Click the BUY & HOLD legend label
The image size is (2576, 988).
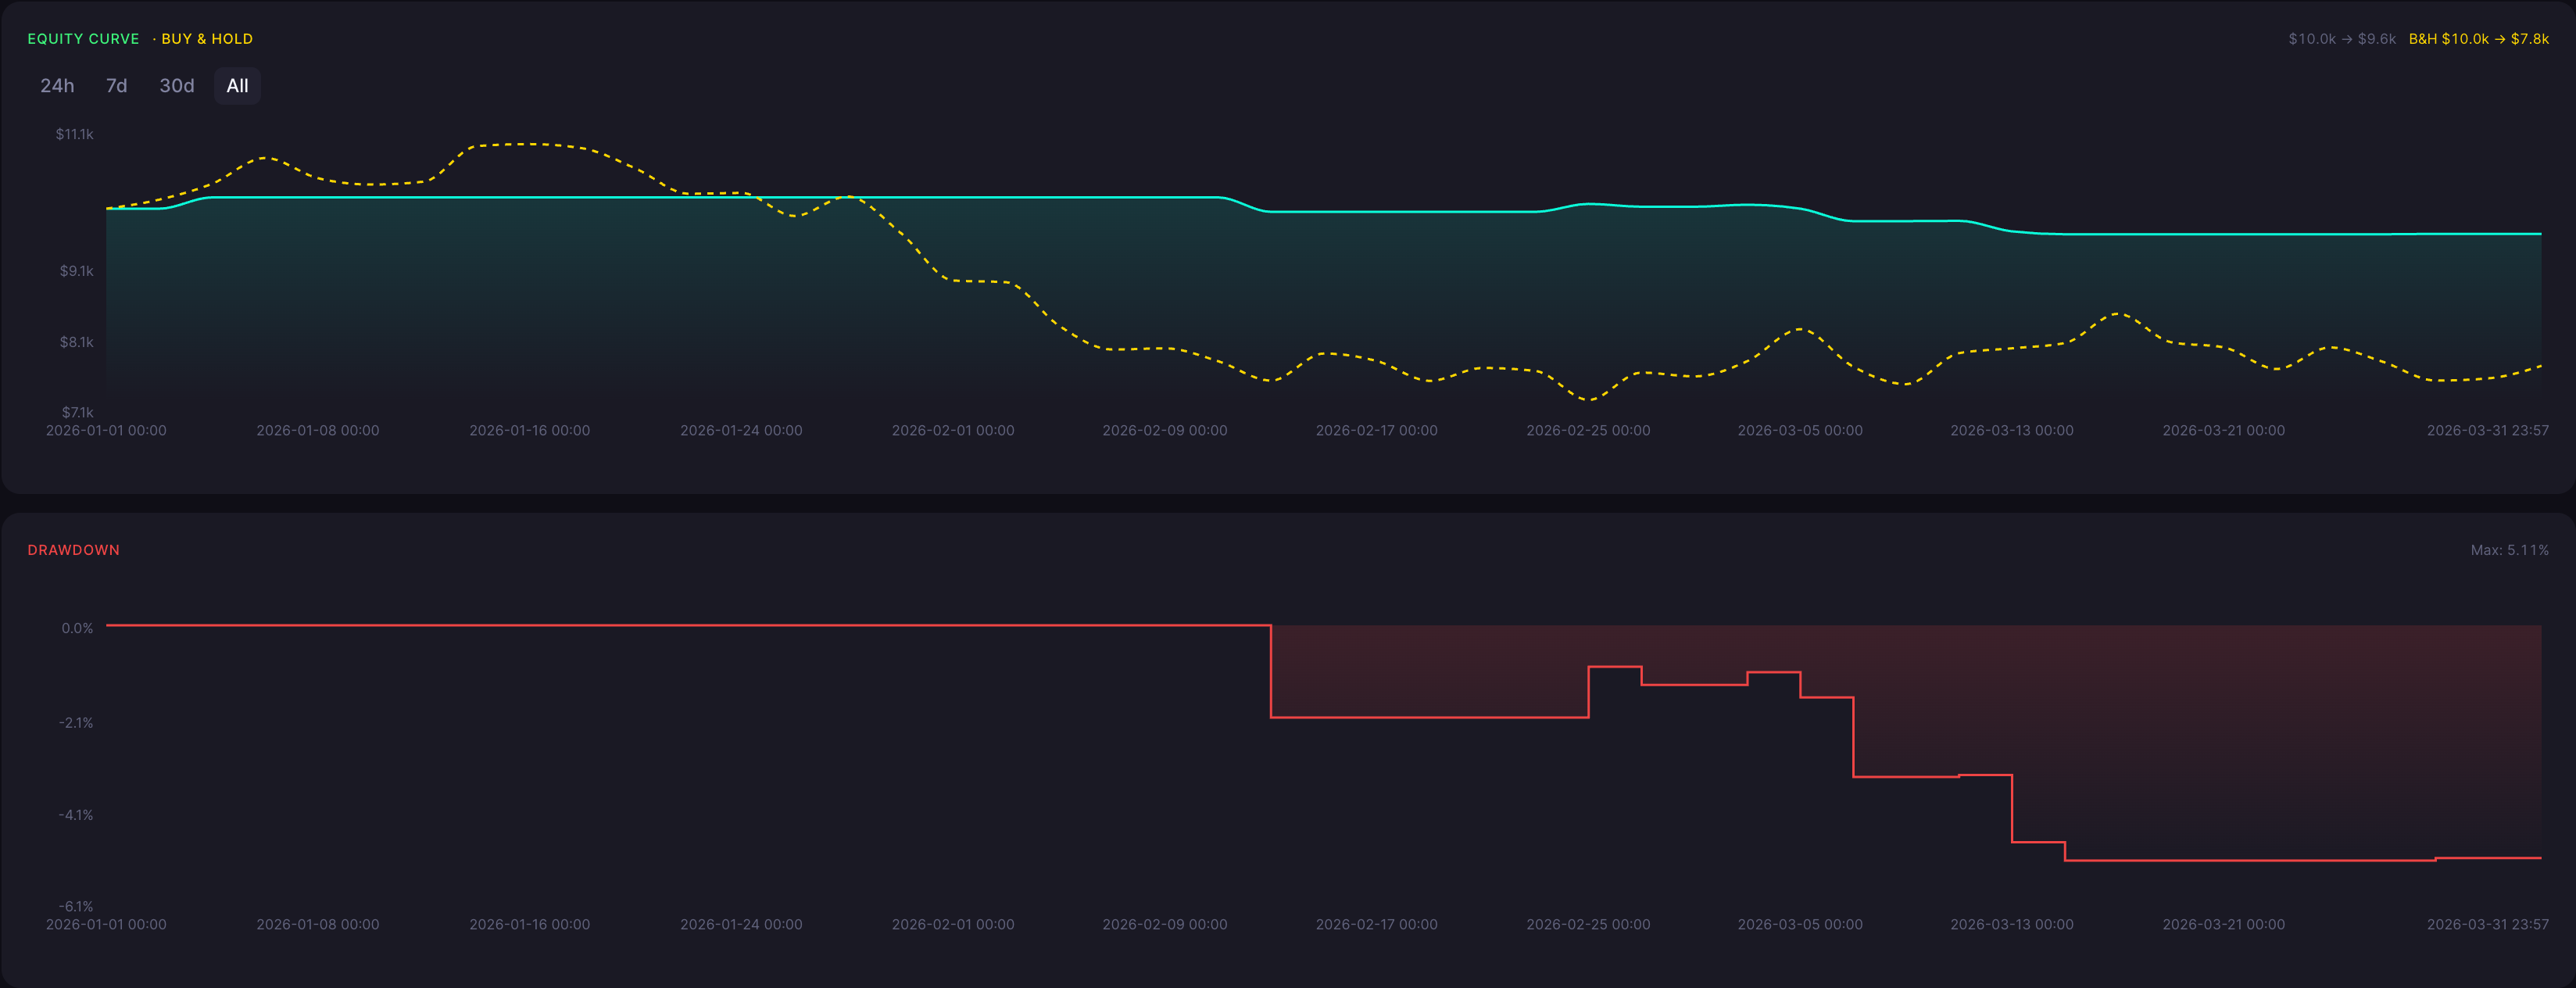[x=206, y=39]
